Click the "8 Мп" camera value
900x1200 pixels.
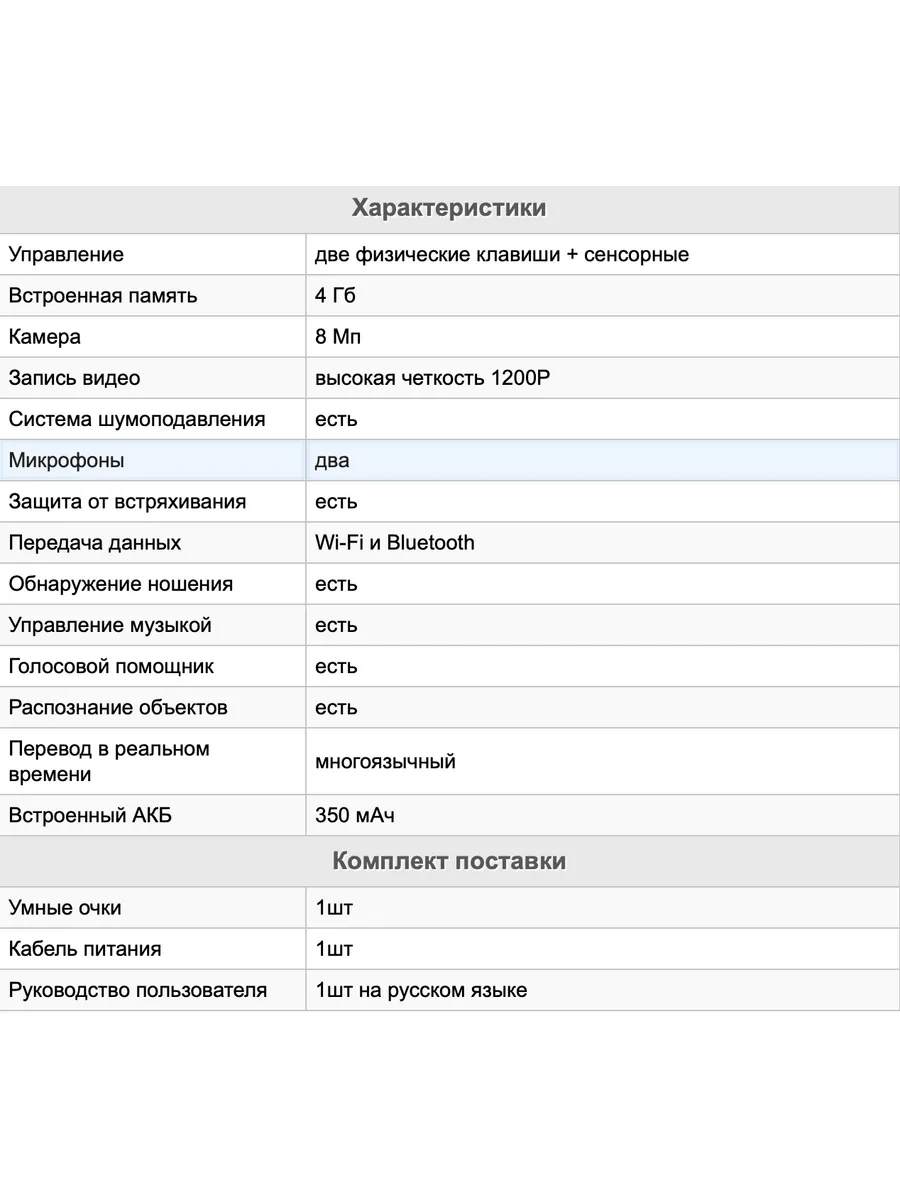[337, 336]
